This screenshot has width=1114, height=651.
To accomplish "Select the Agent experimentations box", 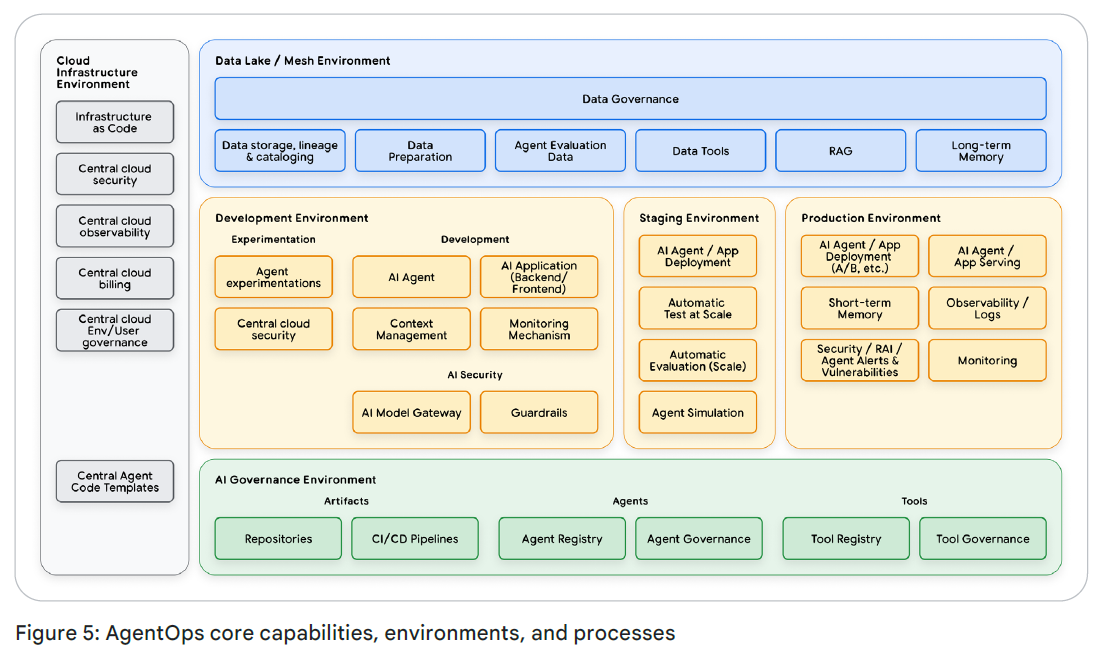I will coord(273,277).
